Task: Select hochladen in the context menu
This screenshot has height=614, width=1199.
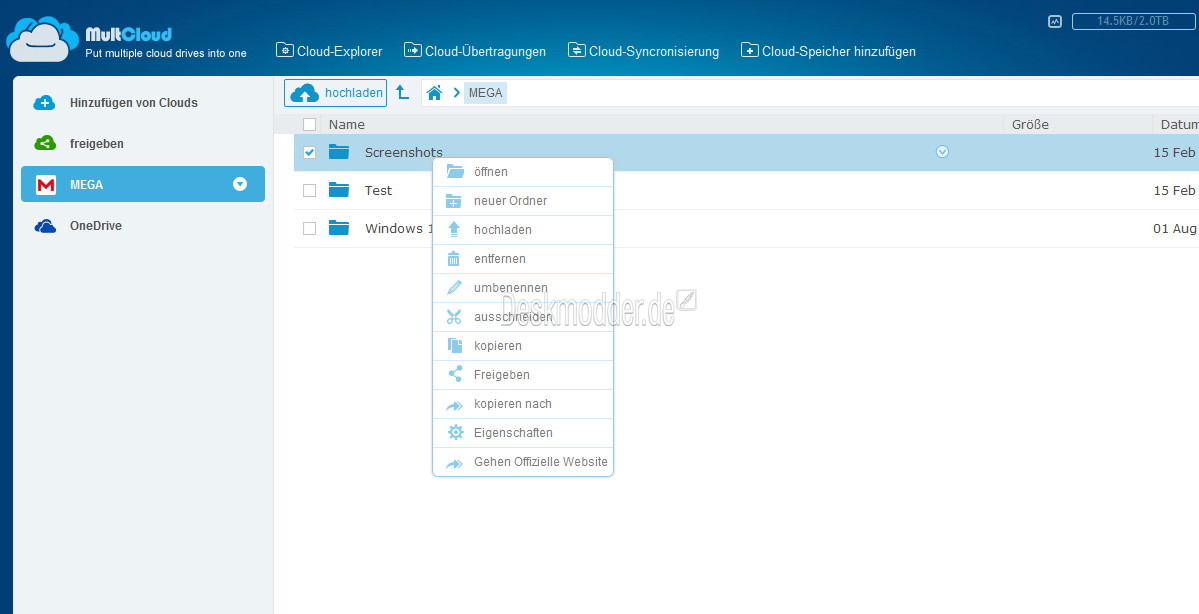Action: pyautogui.click(x=523, y=230)
